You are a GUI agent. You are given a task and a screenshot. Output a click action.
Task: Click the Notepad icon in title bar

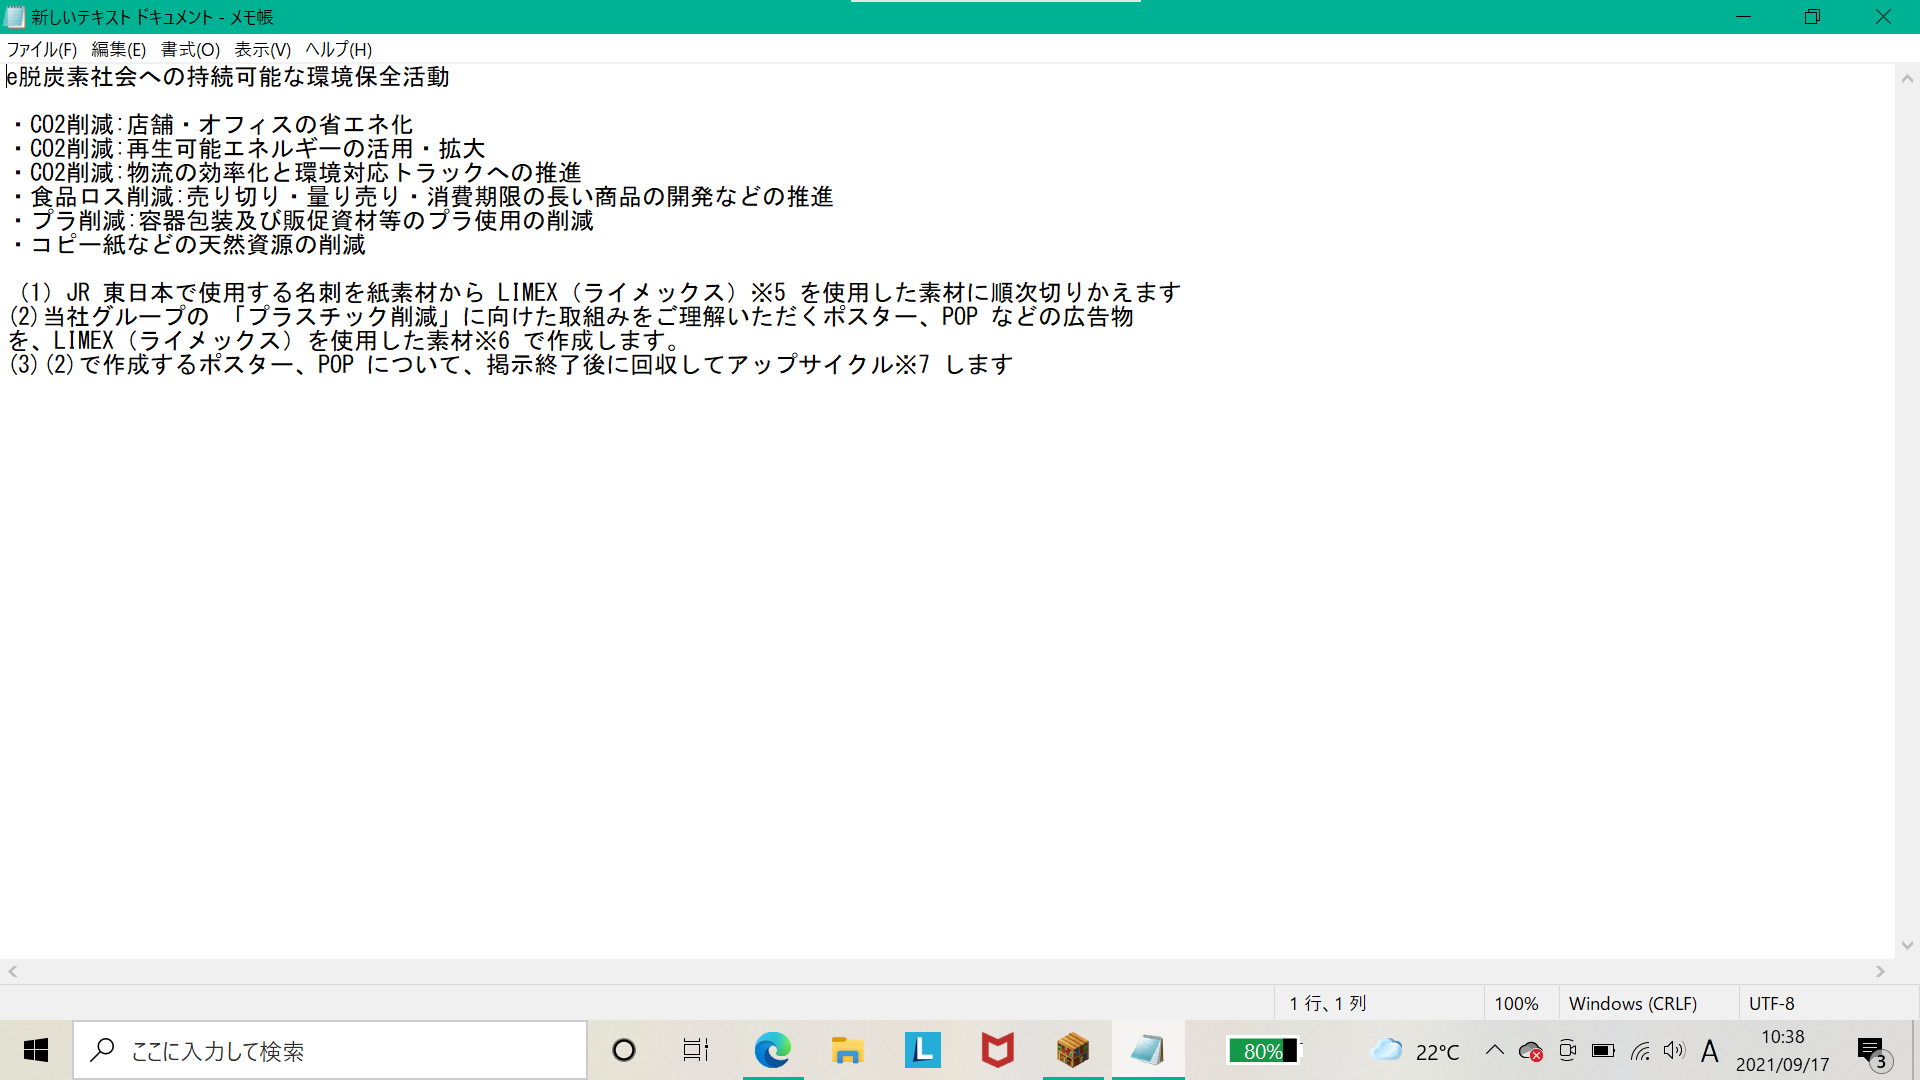[15, 17]
